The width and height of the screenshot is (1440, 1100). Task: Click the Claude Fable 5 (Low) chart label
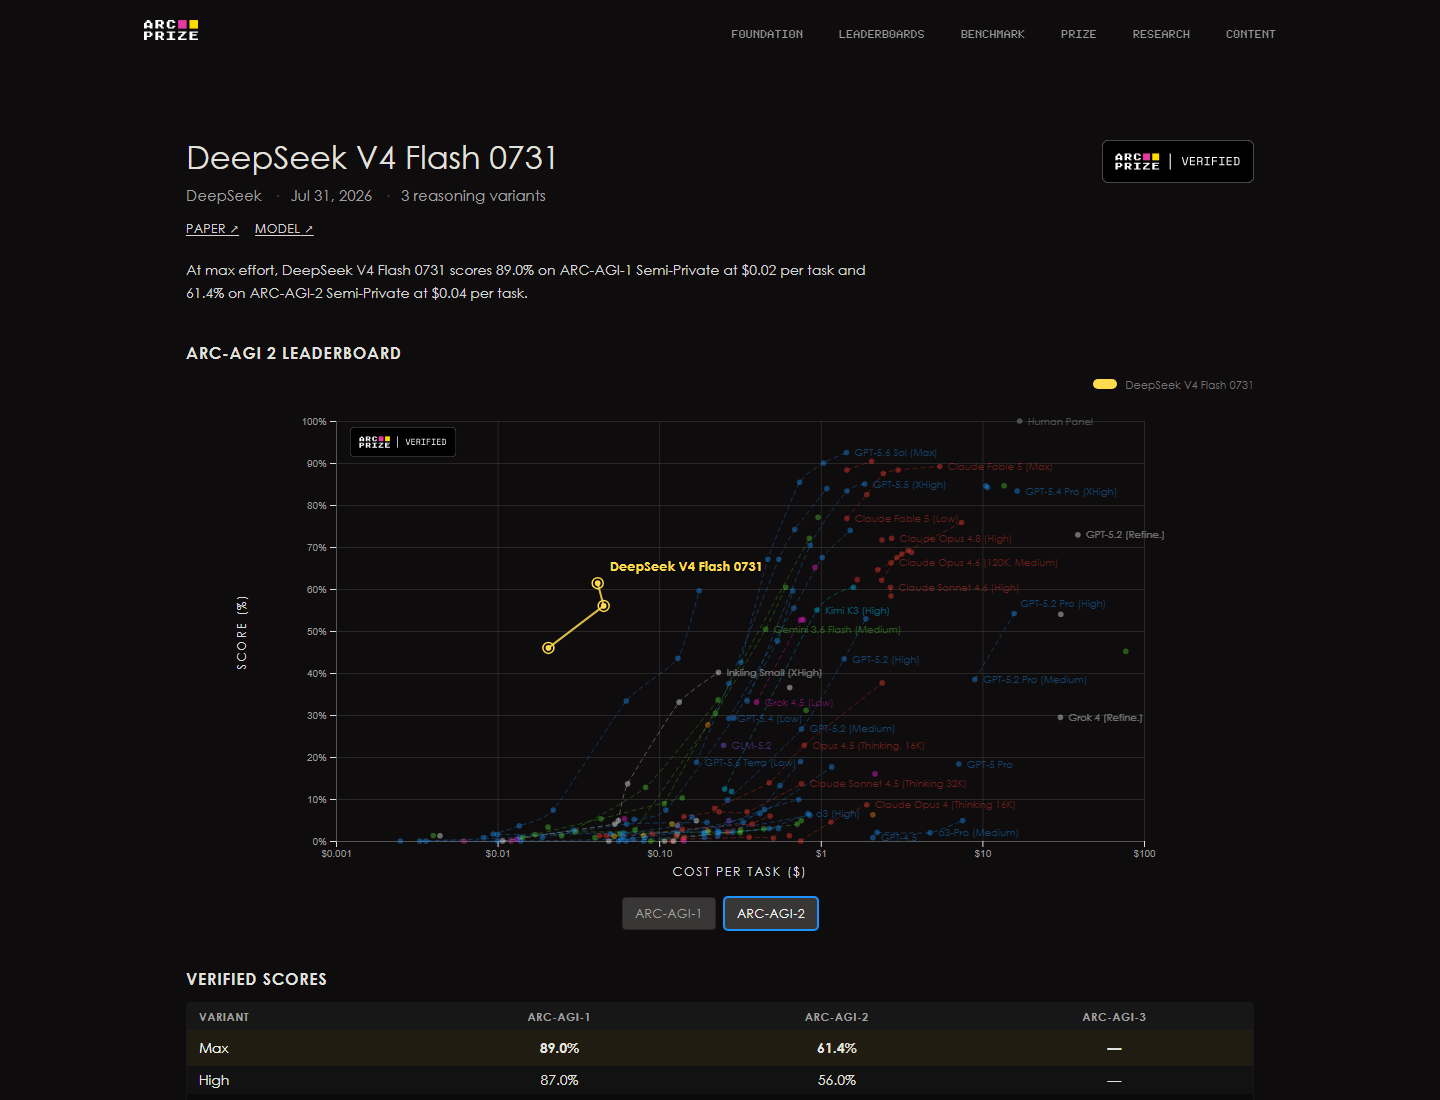[906, 519]
